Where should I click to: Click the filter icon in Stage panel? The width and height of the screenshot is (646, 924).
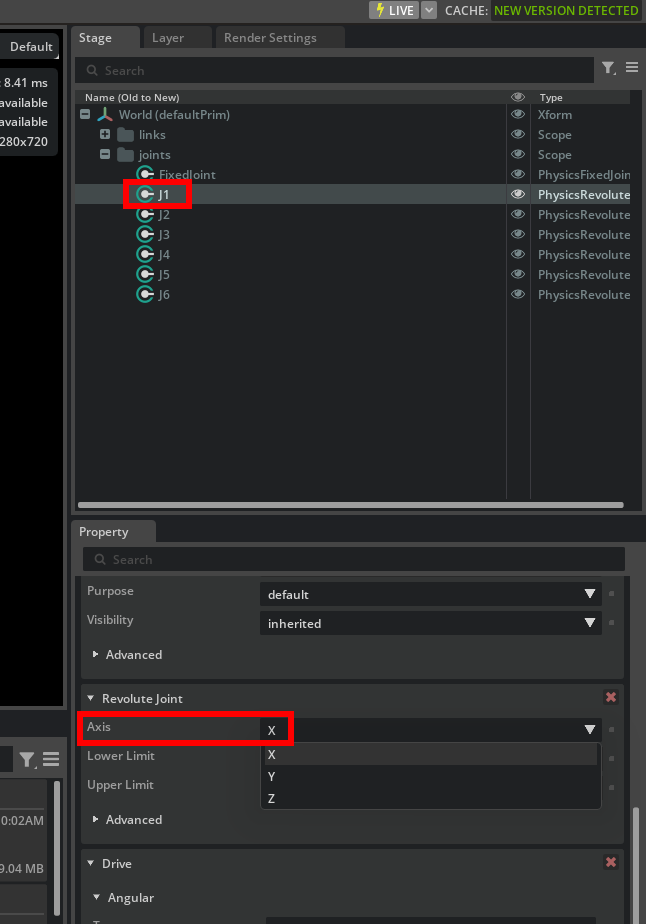[607, 68]
